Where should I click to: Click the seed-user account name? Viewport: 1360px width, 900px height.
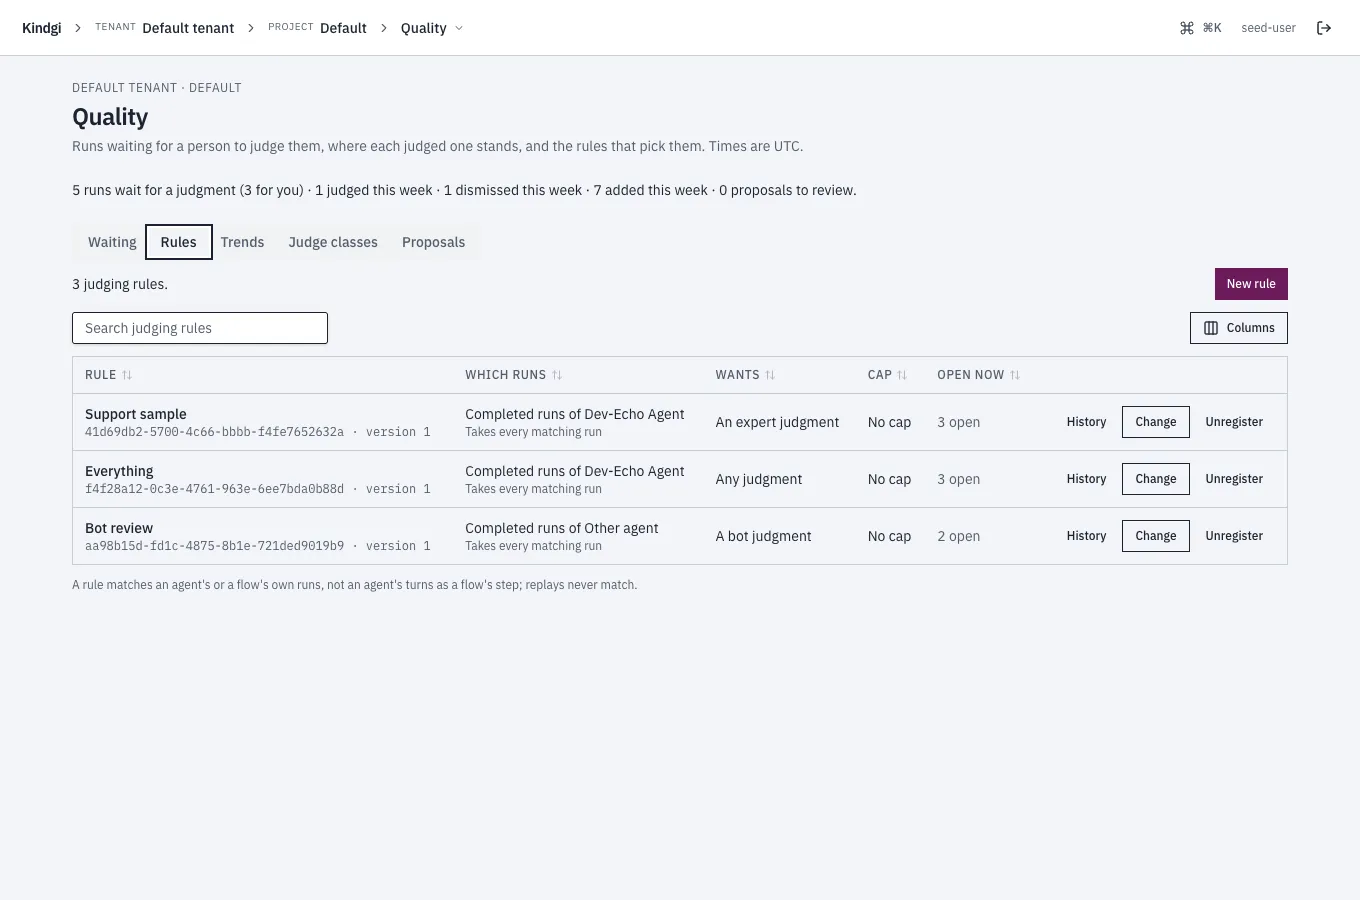point(1268,28)
